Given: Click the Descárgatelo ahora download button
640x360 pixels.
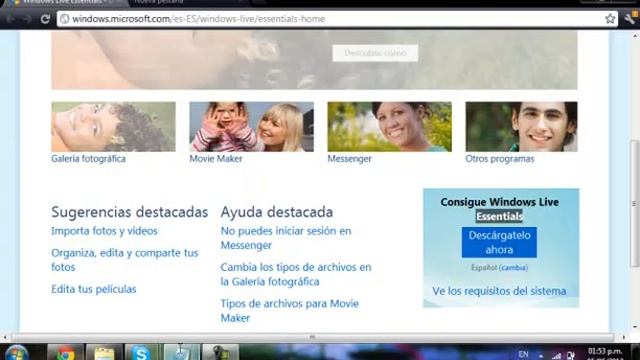Looking at the screenshot, I should pyautogui.click(x=499, y=242).
